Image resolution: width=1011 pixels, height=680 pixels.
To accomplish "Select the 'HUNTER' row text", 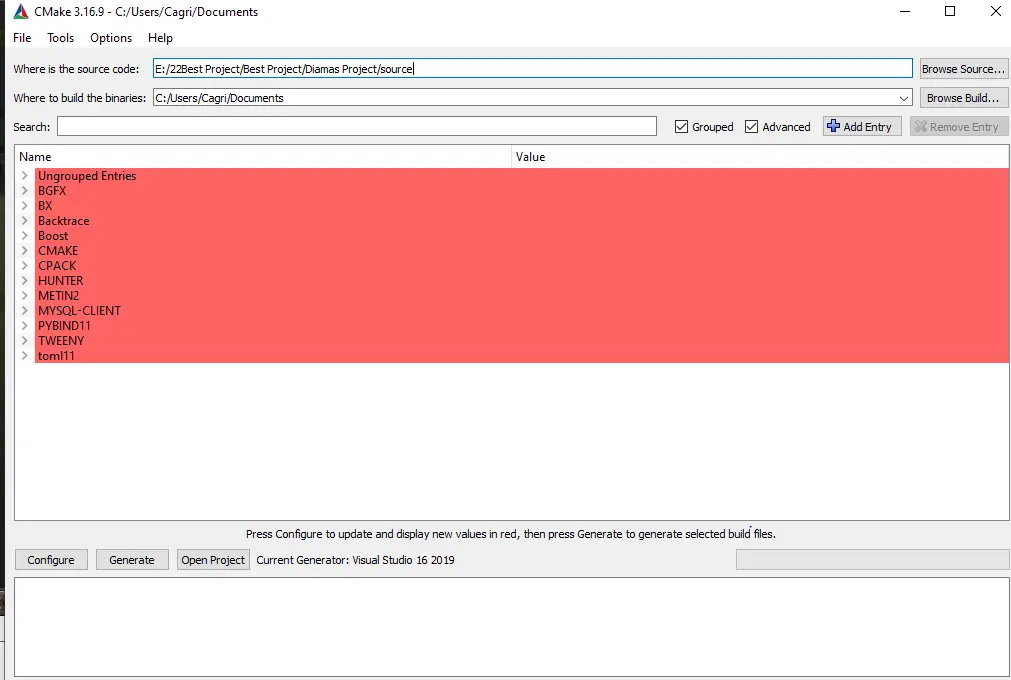I will 61,280.
